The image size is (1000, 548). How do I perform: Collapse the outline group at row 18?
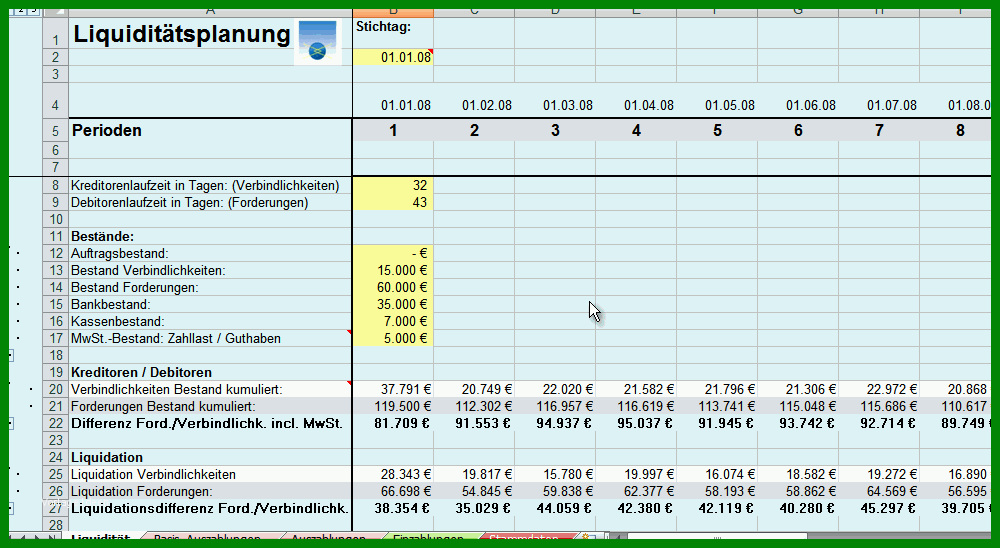[x=11, y=355]
